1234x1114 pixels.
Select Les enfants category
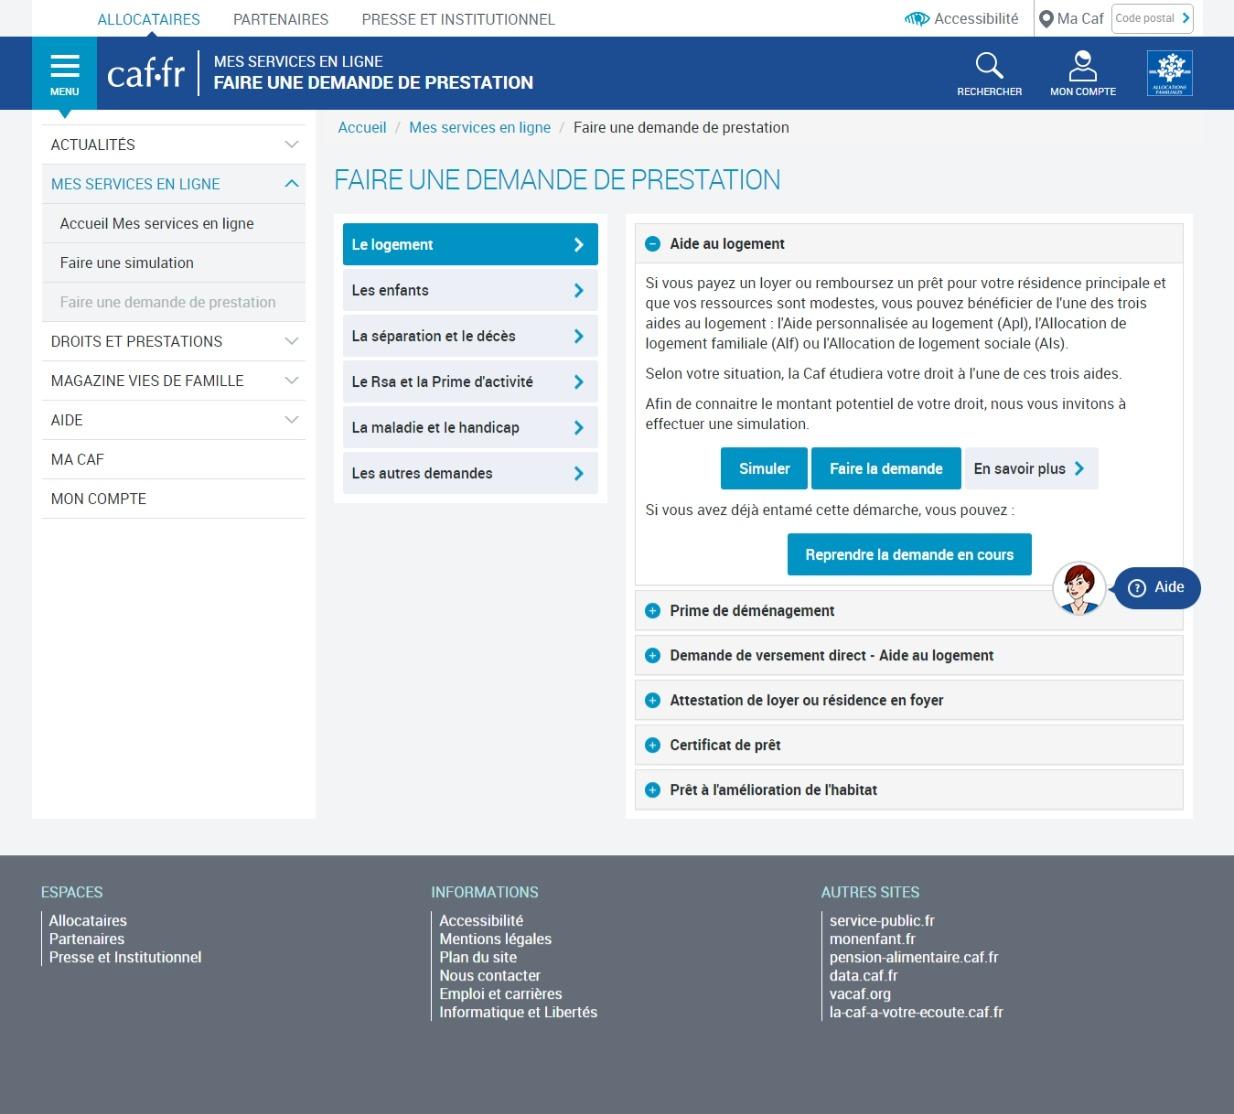[x=470, y=290]
